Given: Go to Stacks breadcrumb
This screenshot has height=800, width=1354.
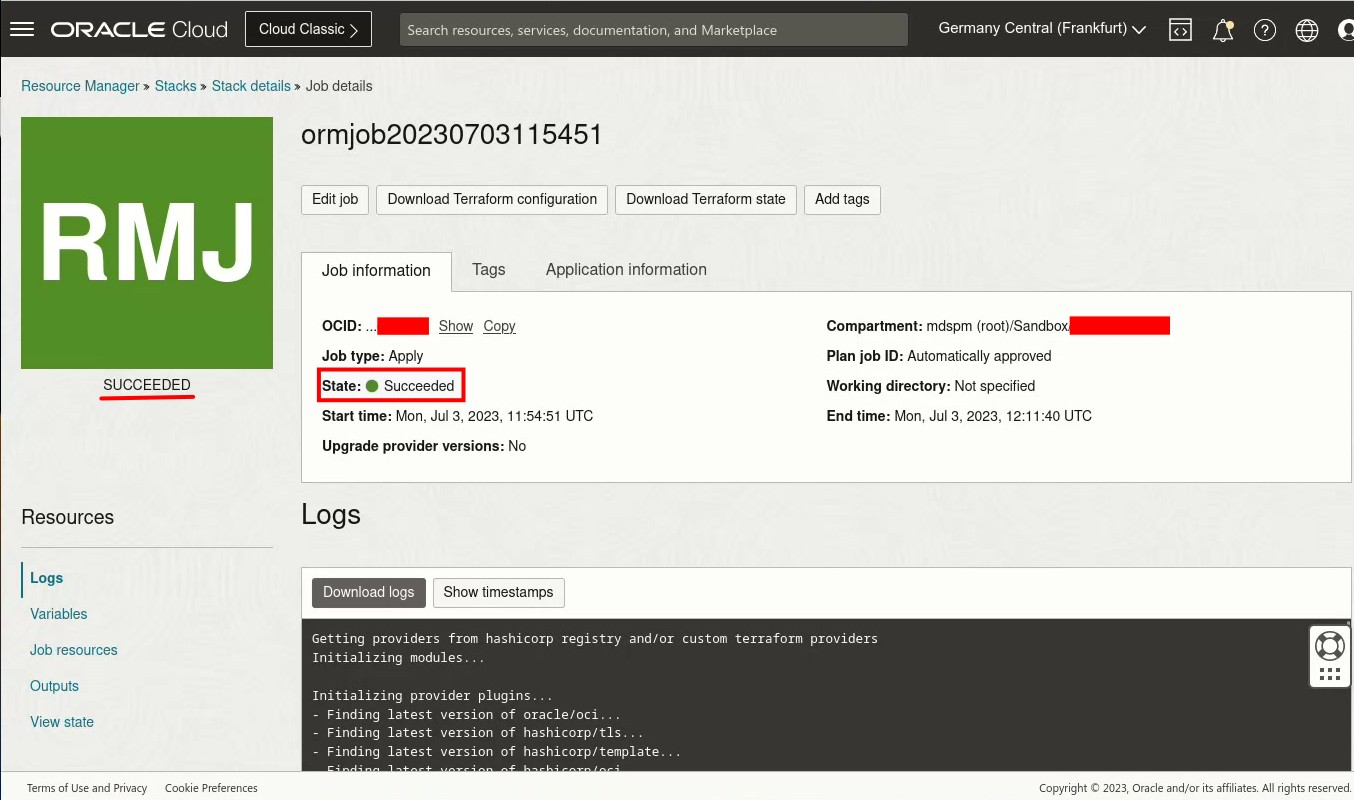Looking at the screenshot, I should pyautogui.click(x=176, y=86).
